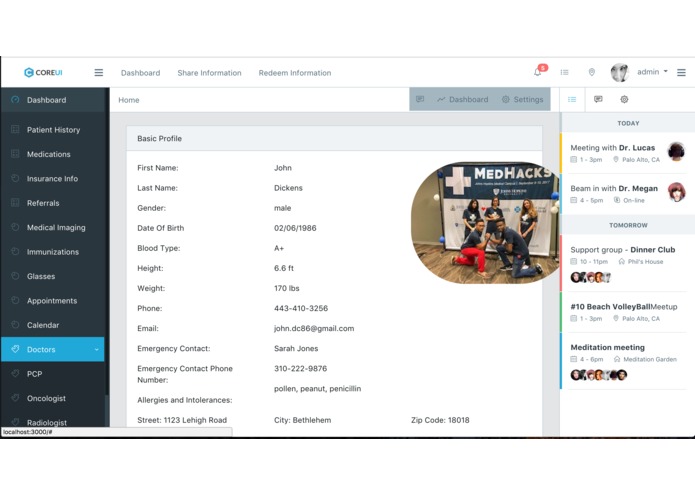Click the admin avatar picture

pyautogui.click(x=620, y=72)
